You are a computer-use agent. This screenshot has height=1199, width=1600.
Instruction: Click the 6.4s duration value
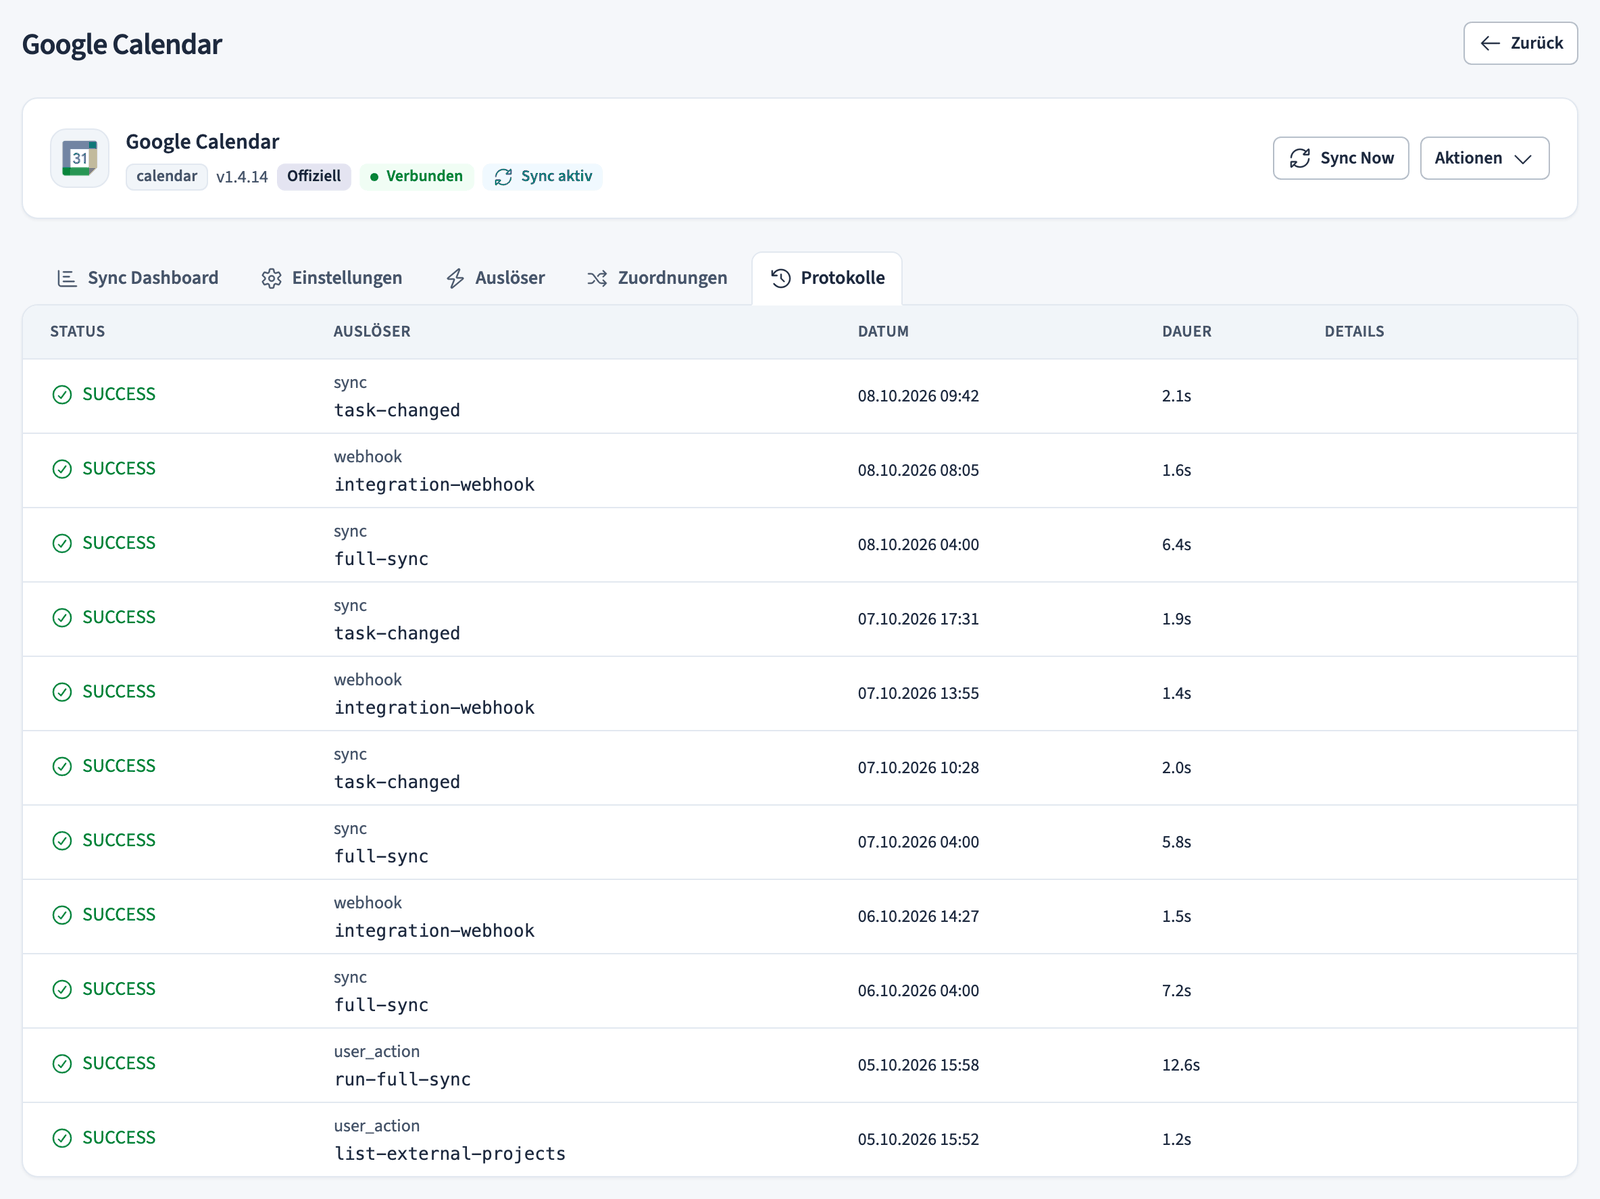[x=1176, y=545]
